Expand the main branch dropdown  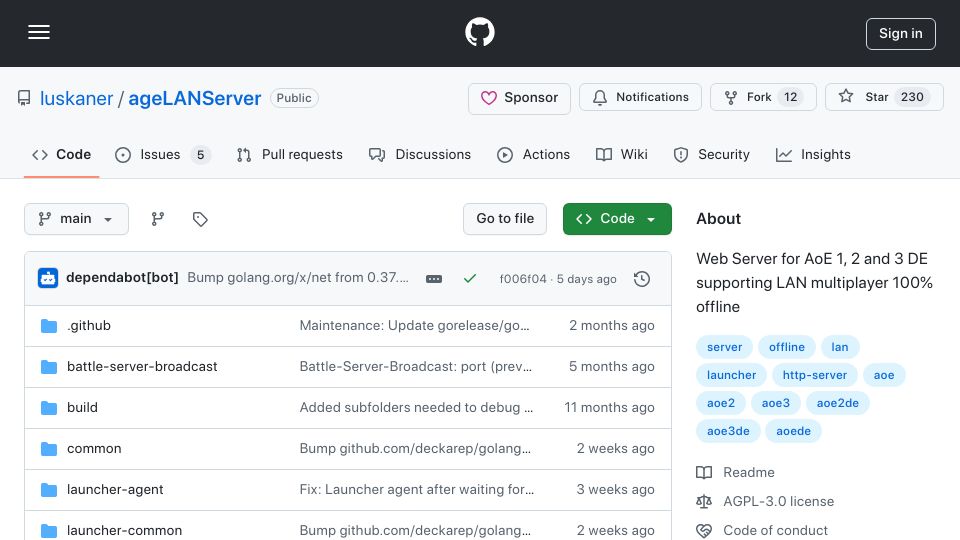pos(76,219)
